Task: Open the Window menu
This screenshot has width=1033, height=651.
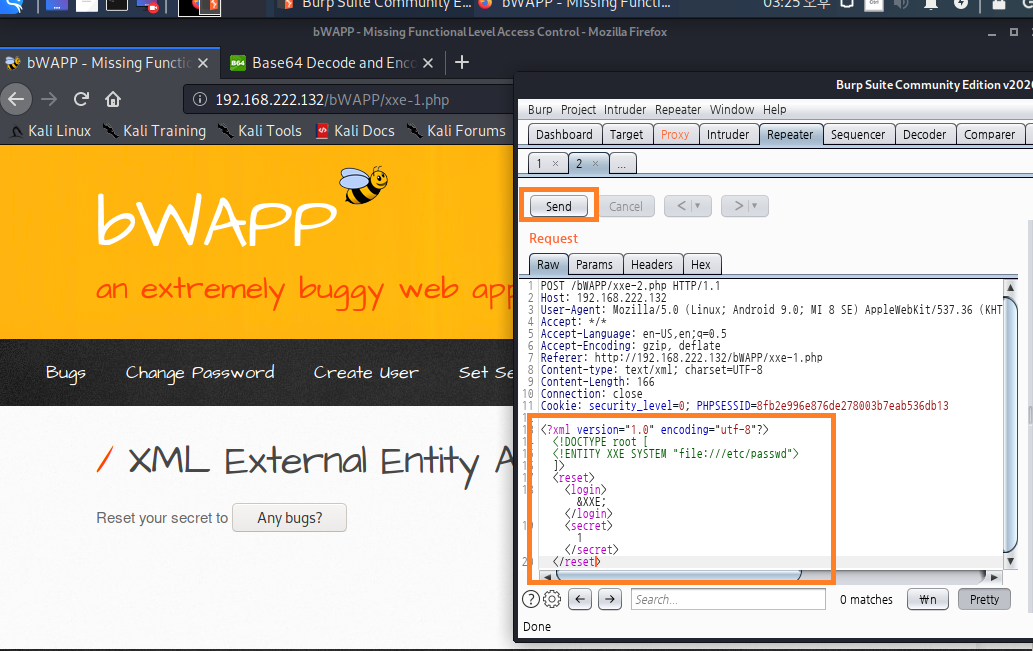Action: (x=731, y=109)
